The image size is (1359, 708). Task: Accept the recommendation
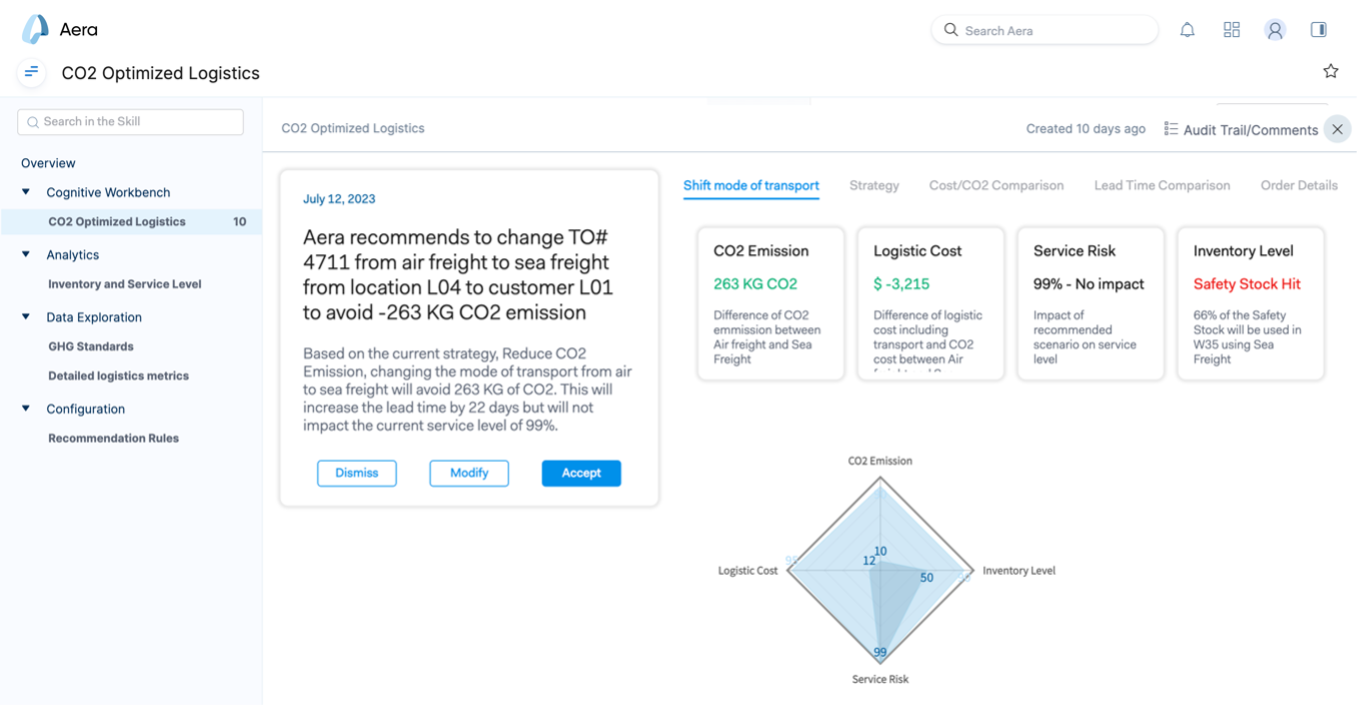coord(581,473)
